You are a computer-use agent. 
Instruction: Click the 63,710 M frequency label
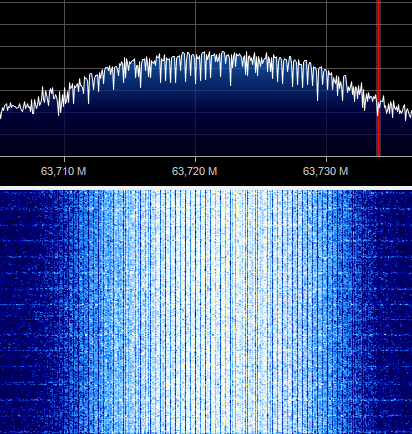point(64,171)
